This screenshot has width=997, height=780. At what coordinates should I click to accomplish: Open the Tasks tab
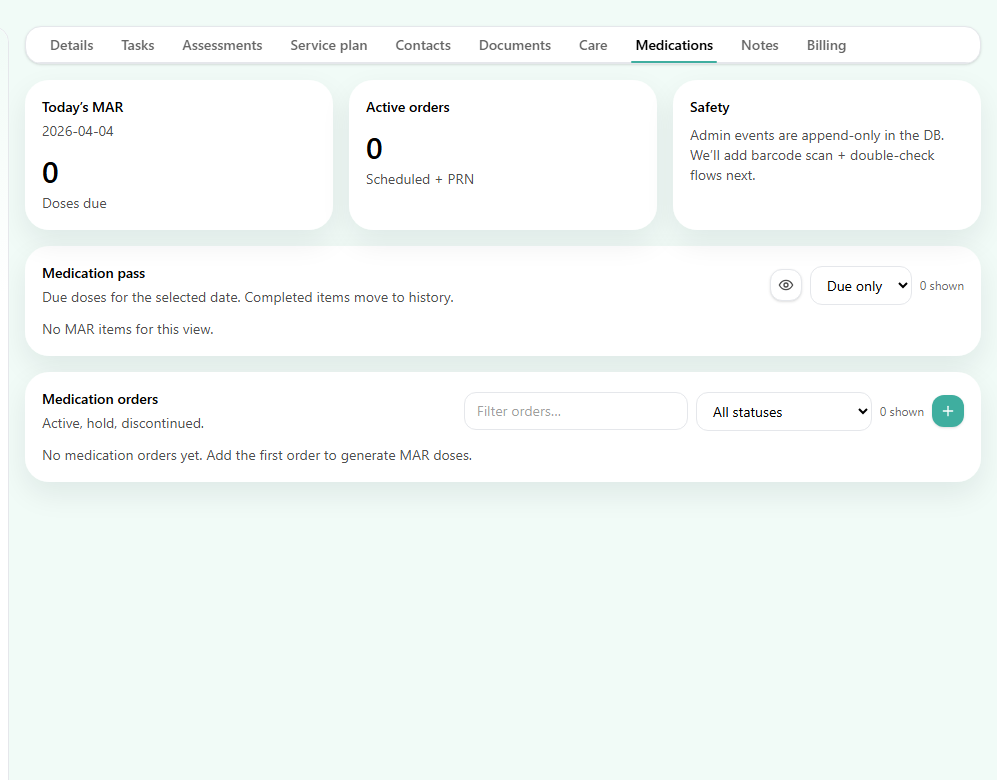click(x=137, y=45)
